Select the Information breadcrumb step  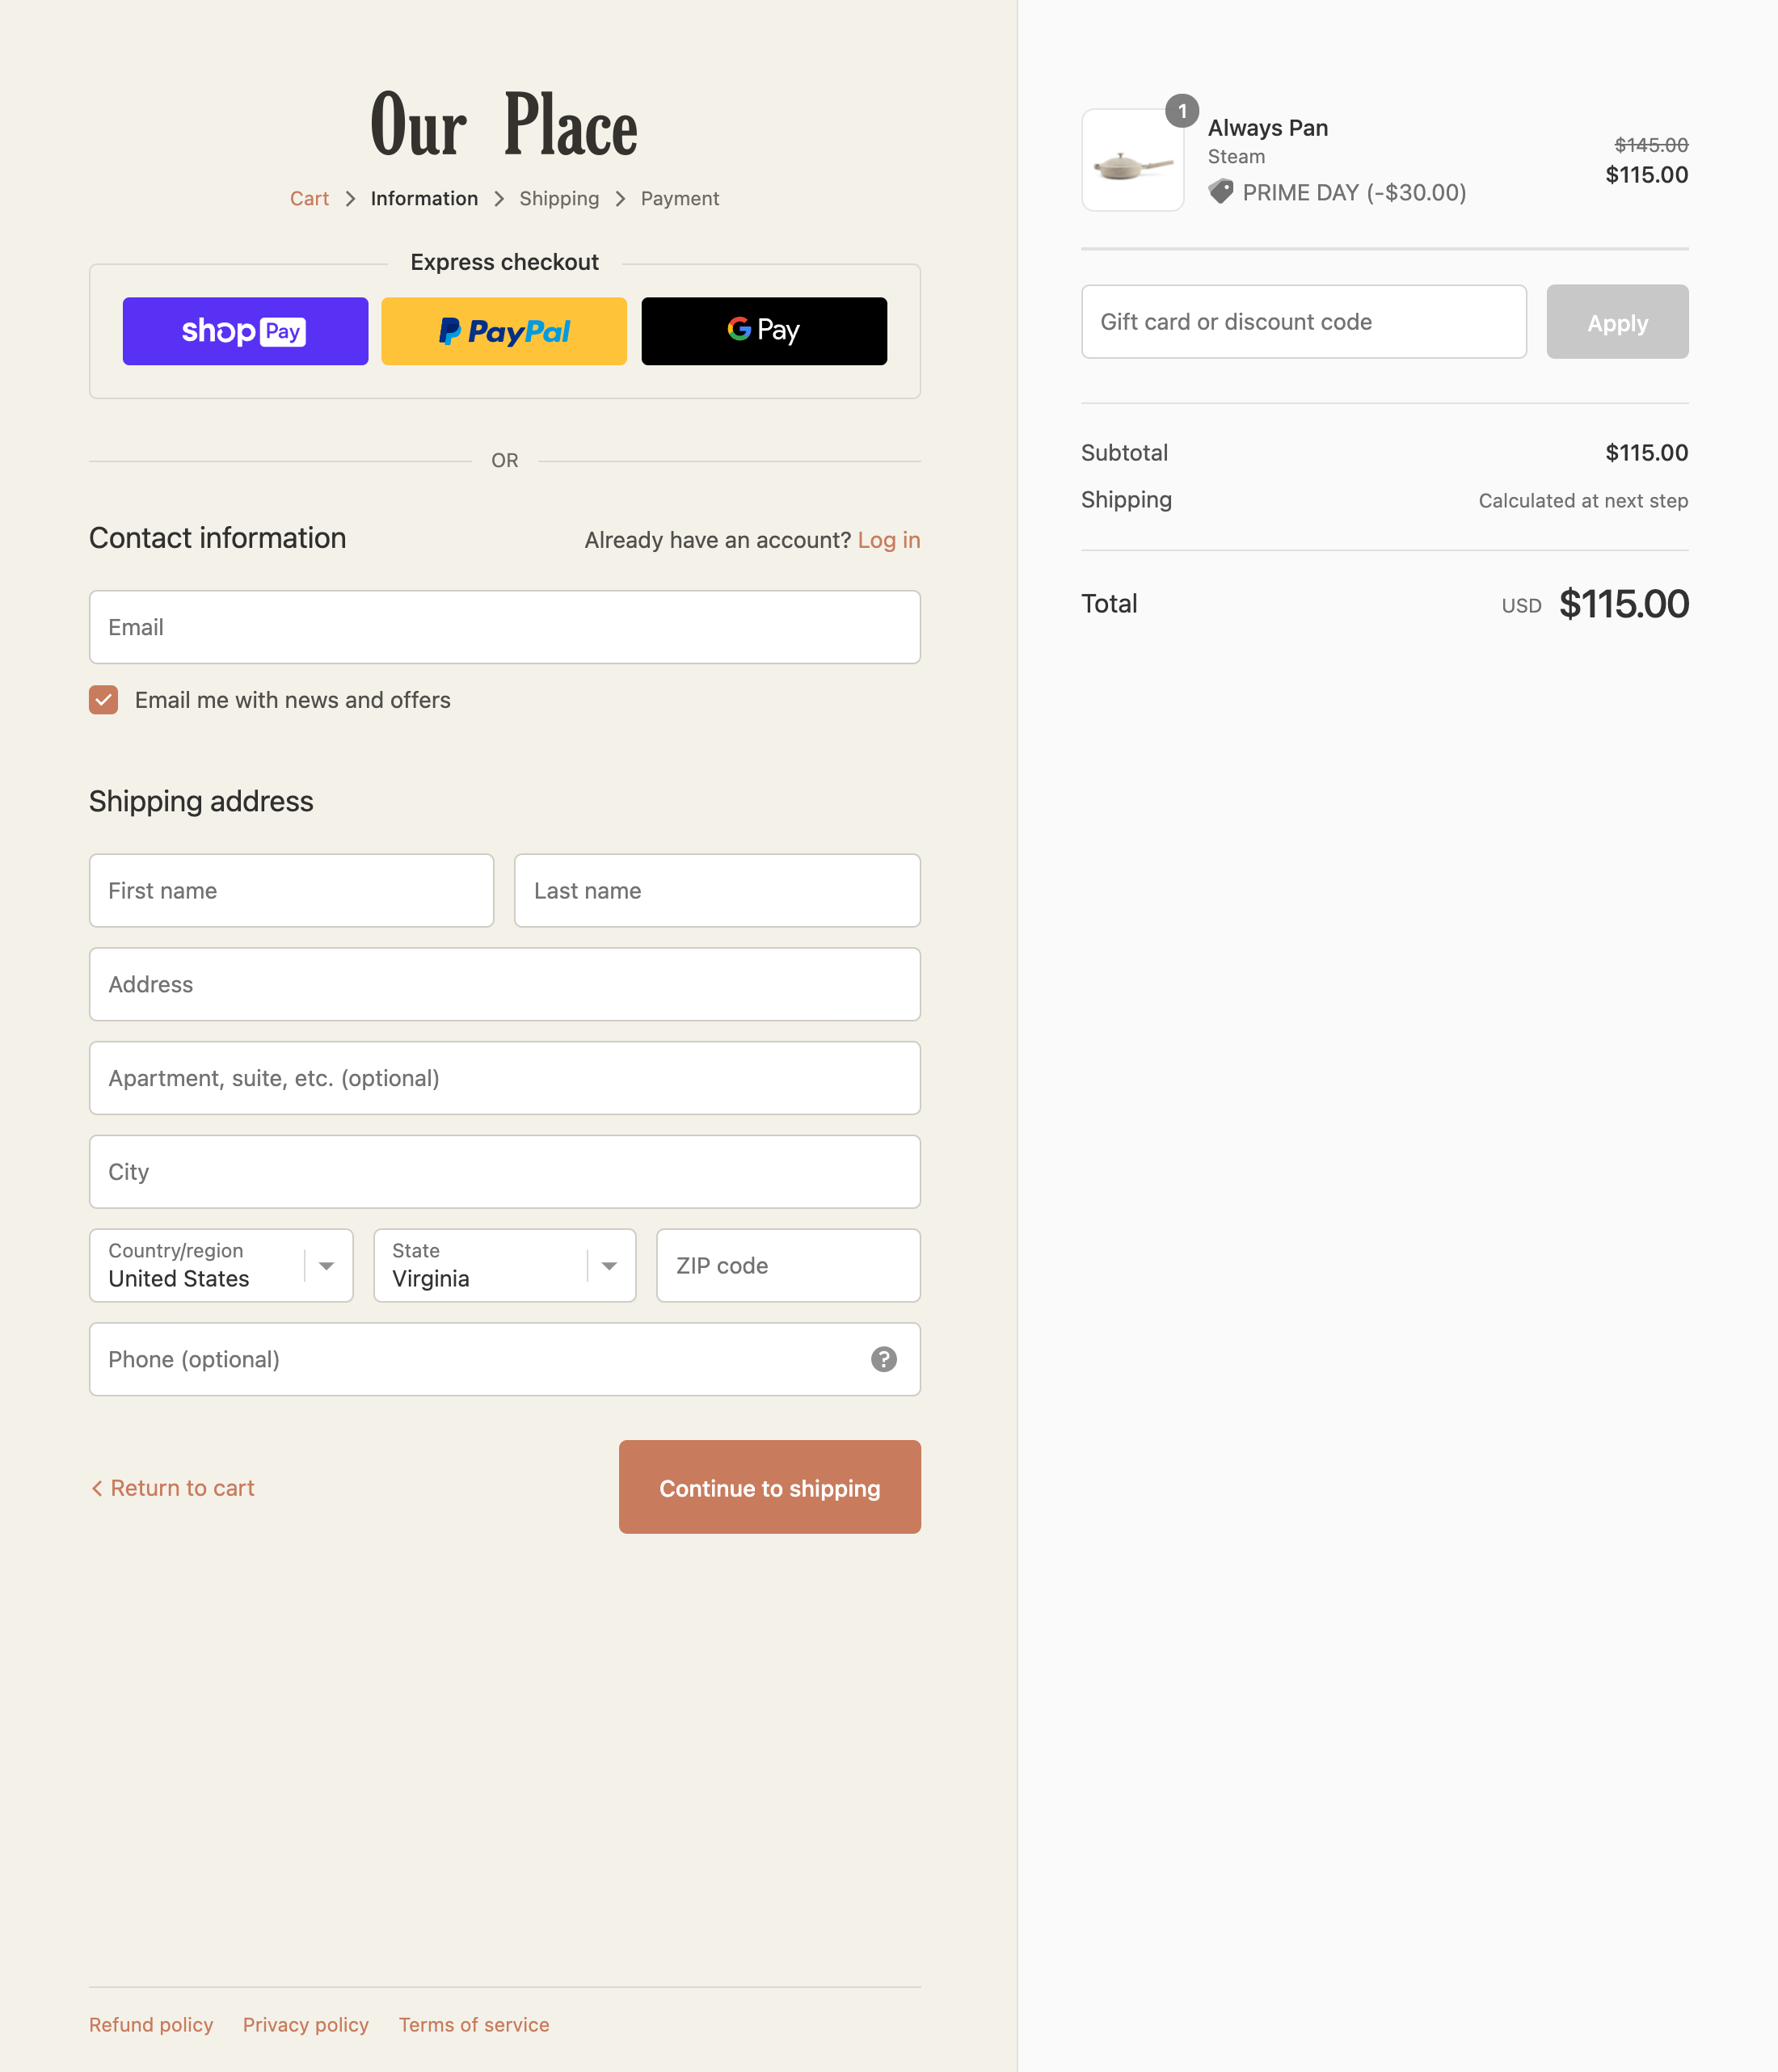[424, 198]
